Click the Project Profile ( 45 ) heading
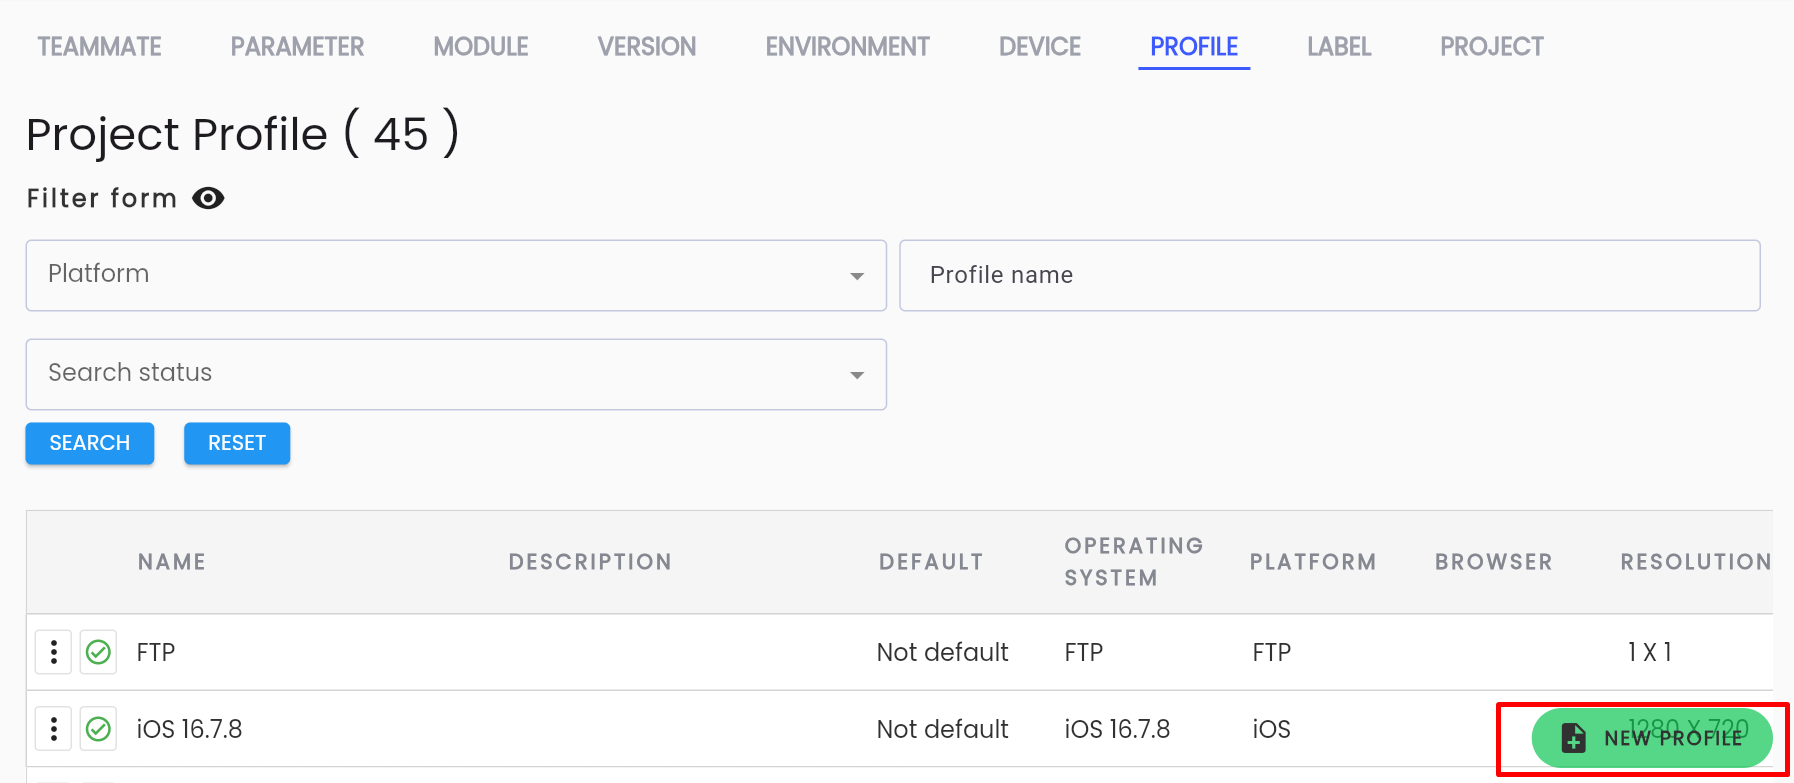The height and width of the screenshot is (783, 1794). [x=243, y=134]
